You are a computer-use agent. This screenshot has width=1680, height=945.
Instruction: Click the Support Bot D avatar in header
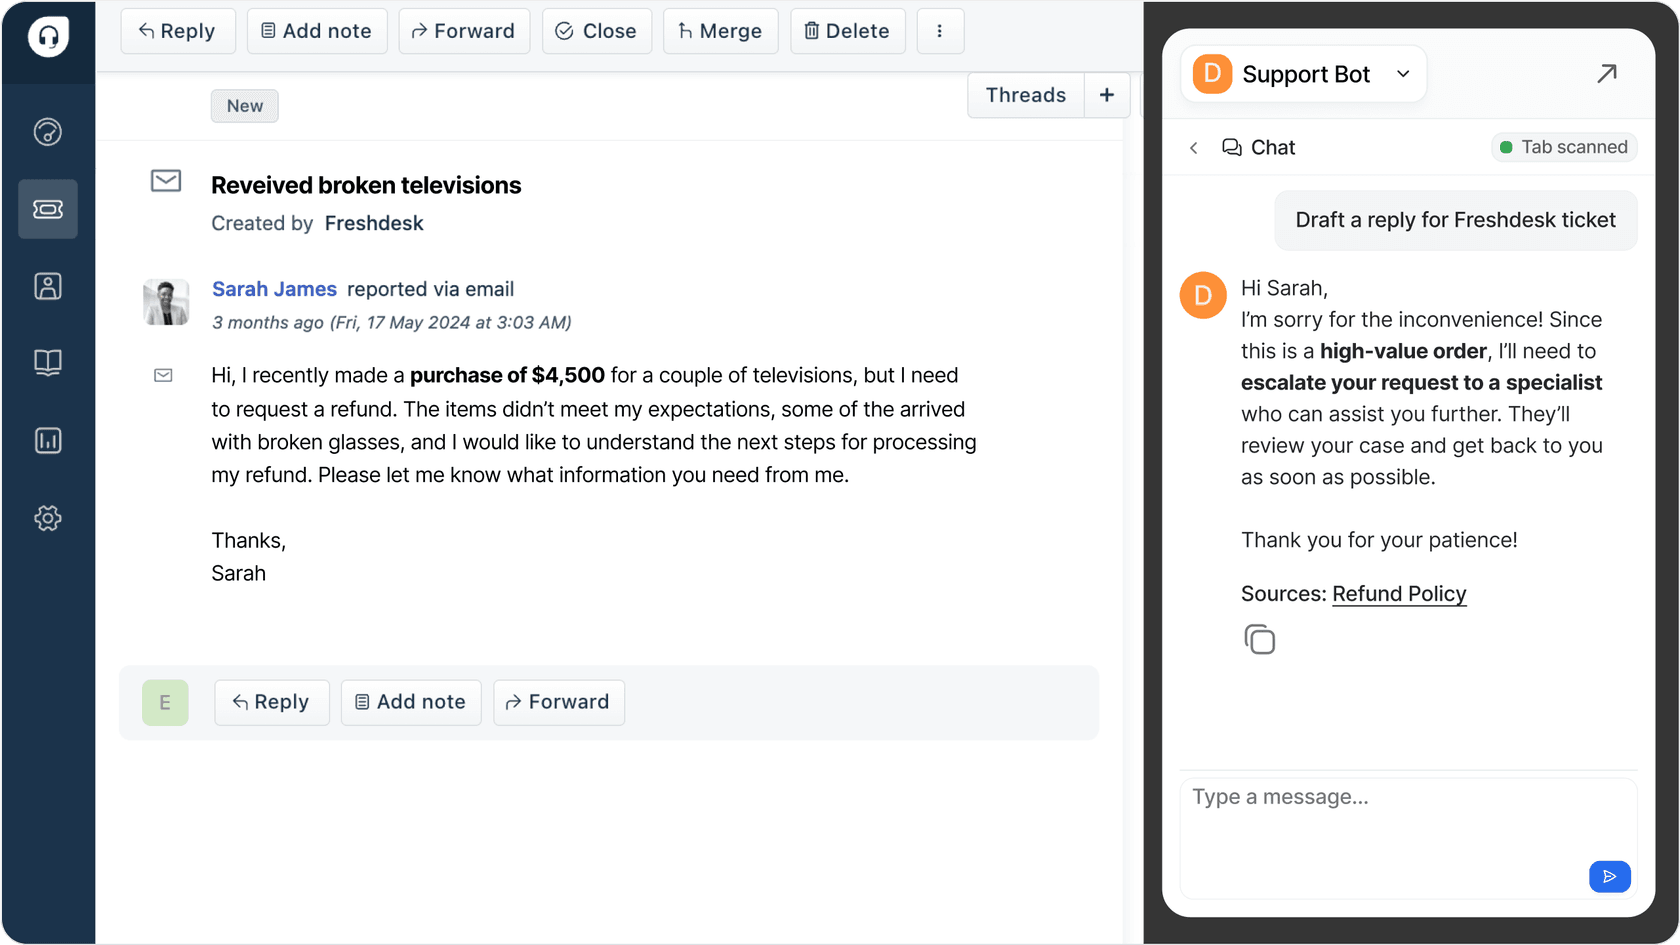click(1212, 74)
